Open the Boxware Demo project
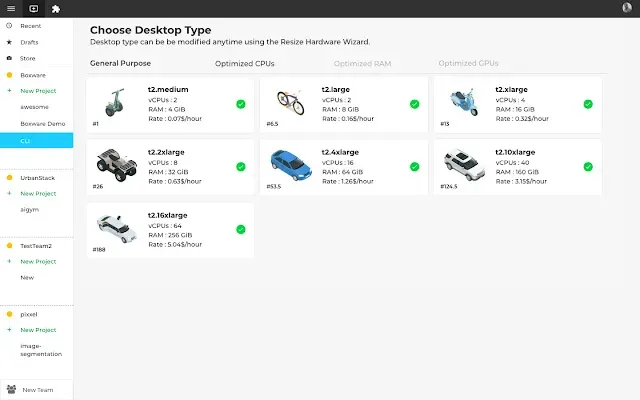The height and width of the screenshot is (400, 640). click(43, 124)
